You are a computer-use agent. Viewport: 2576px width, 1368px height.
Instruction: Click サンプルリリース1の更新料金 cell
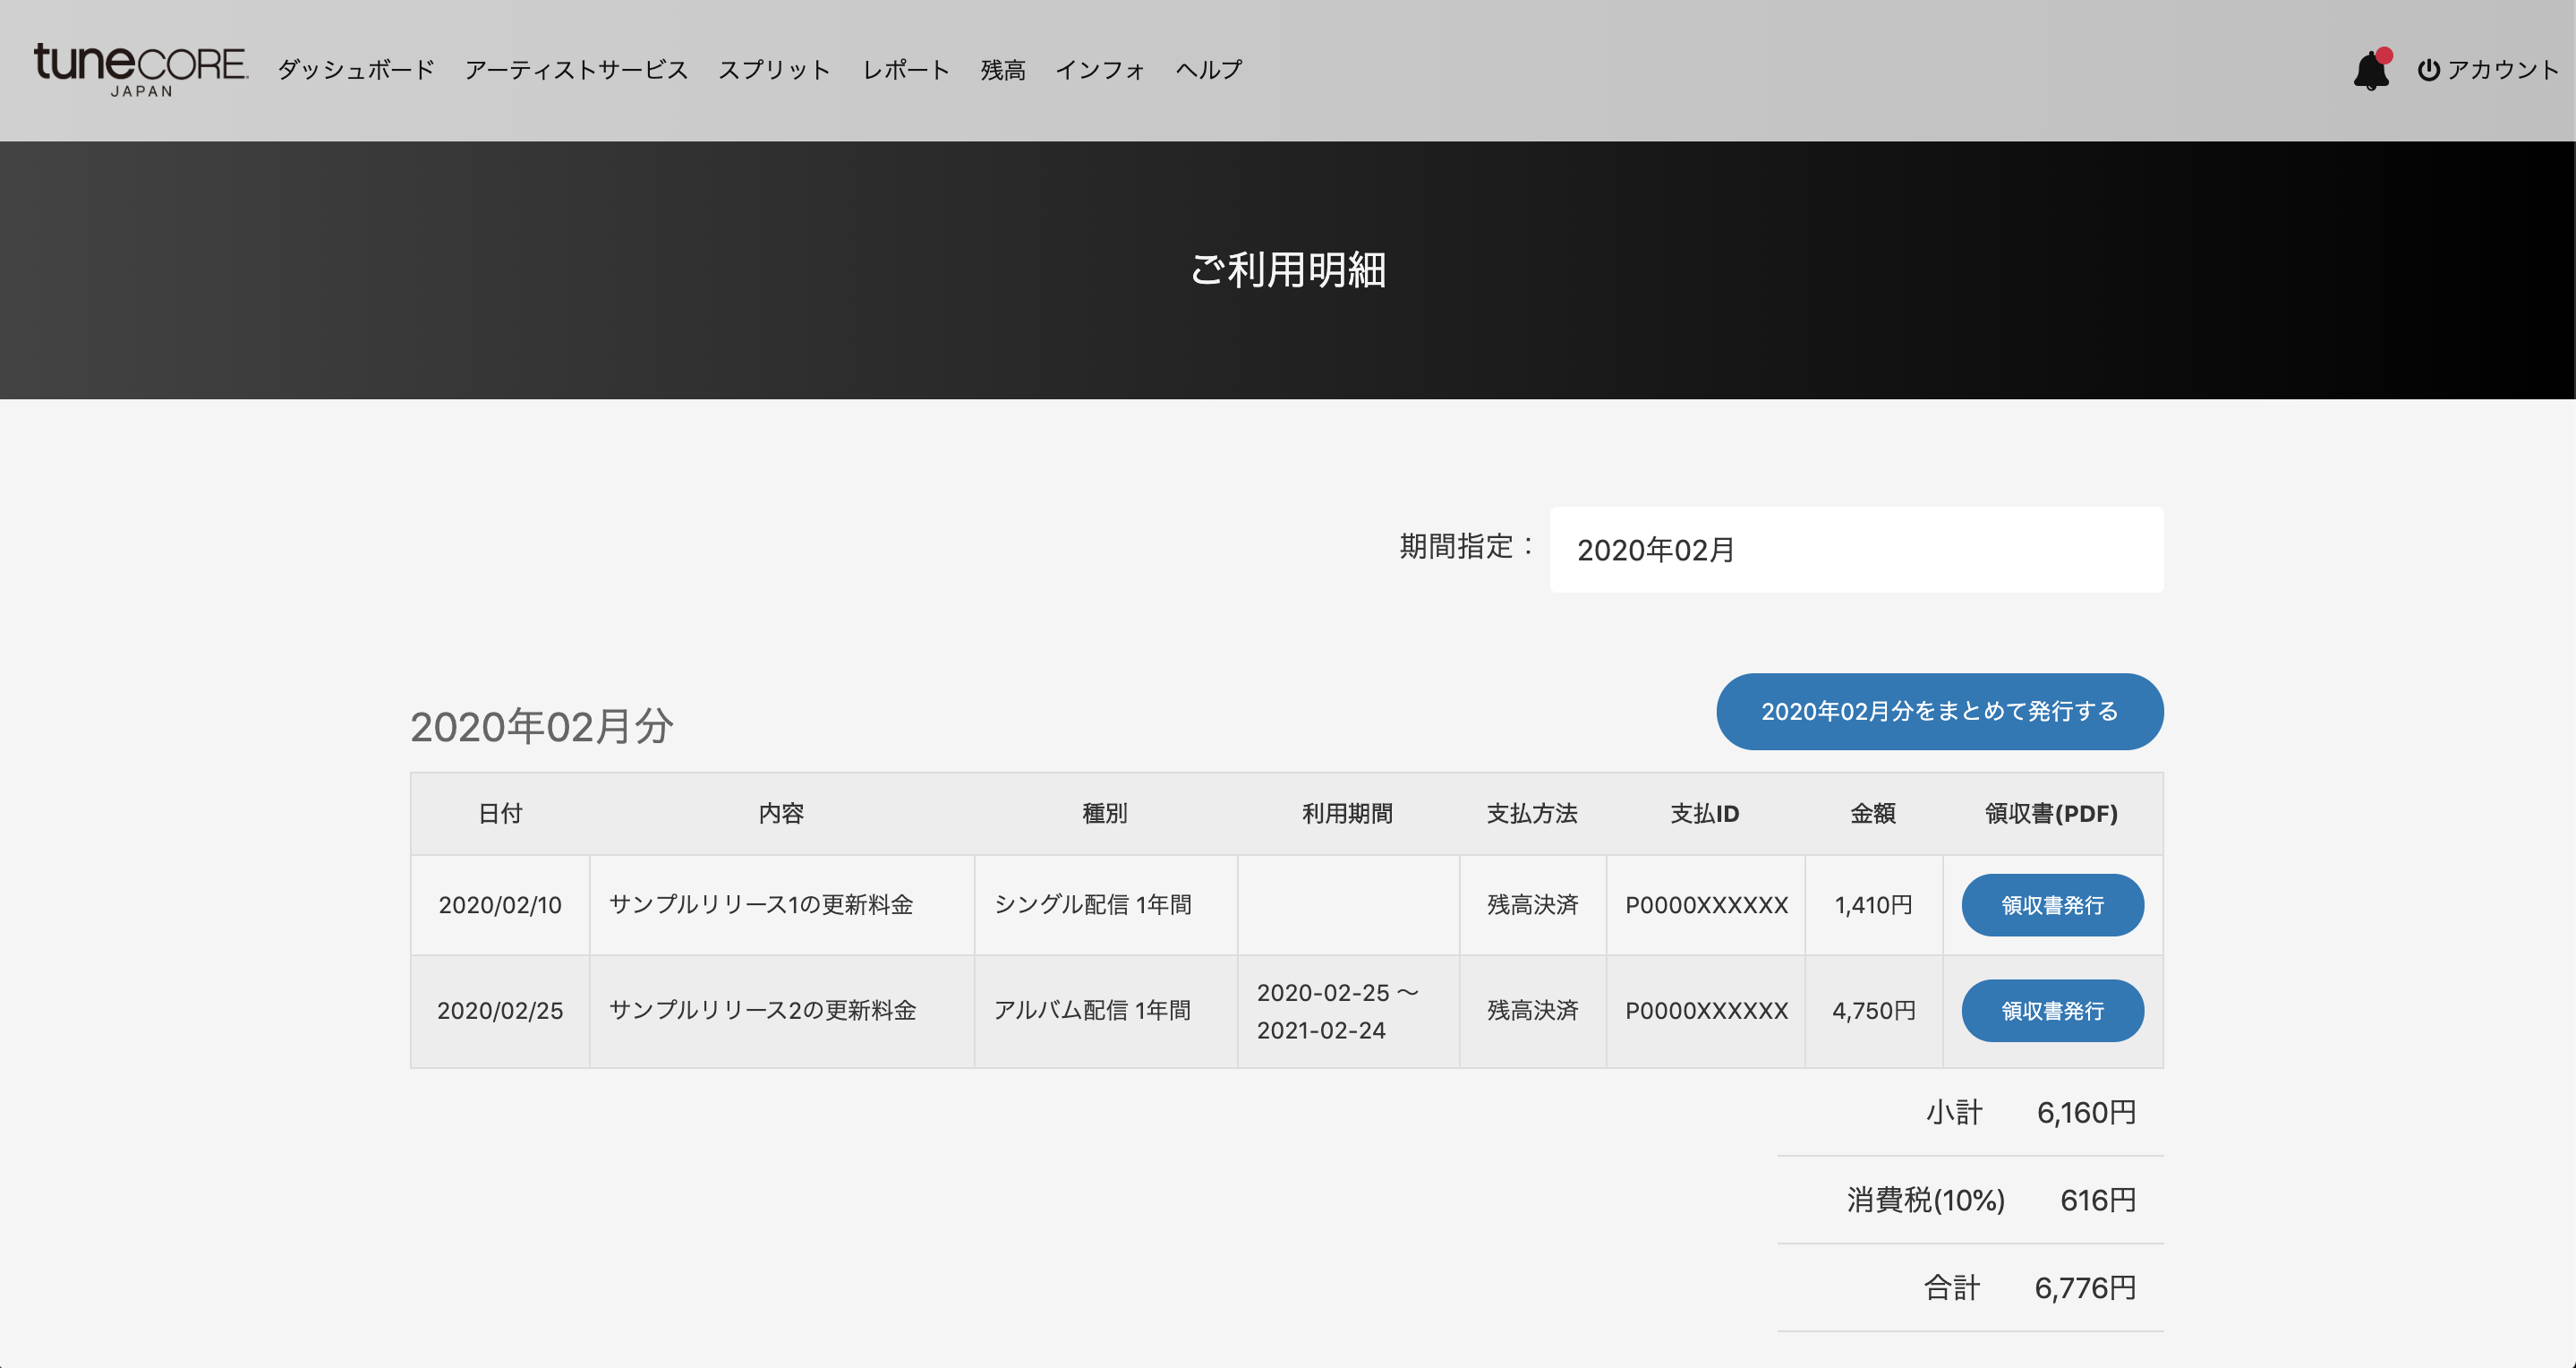coord(761,905)
